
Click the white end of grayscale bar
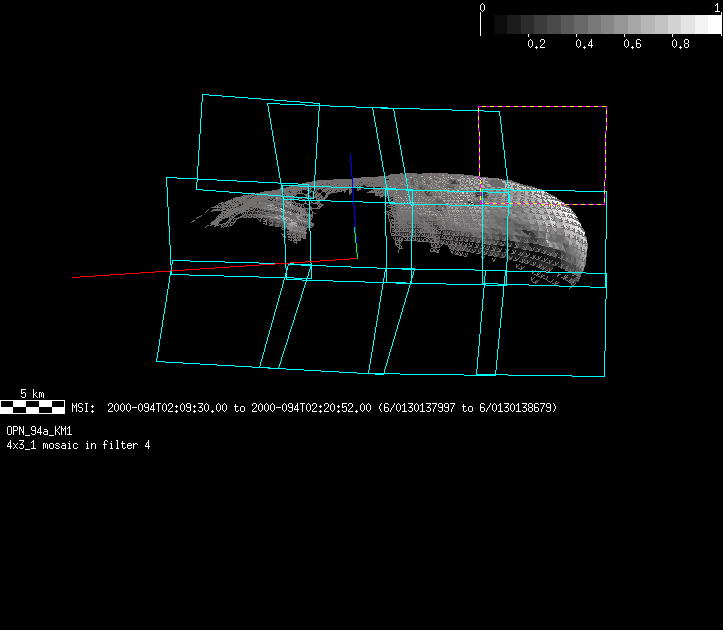coord(712,25)
